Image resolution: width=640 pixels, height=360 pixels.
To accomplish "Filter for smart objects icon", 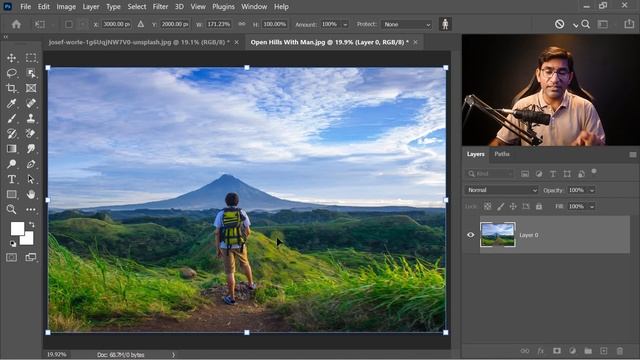I will [x=581, y=174].
